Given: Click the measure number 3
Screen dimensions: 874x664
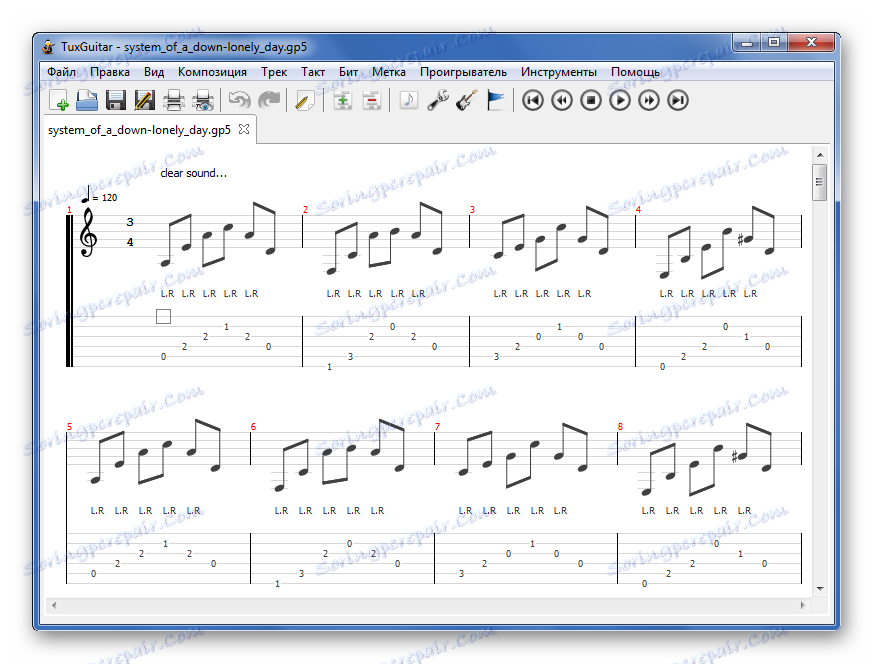Looking at the screenshot, I should [472, 210].
